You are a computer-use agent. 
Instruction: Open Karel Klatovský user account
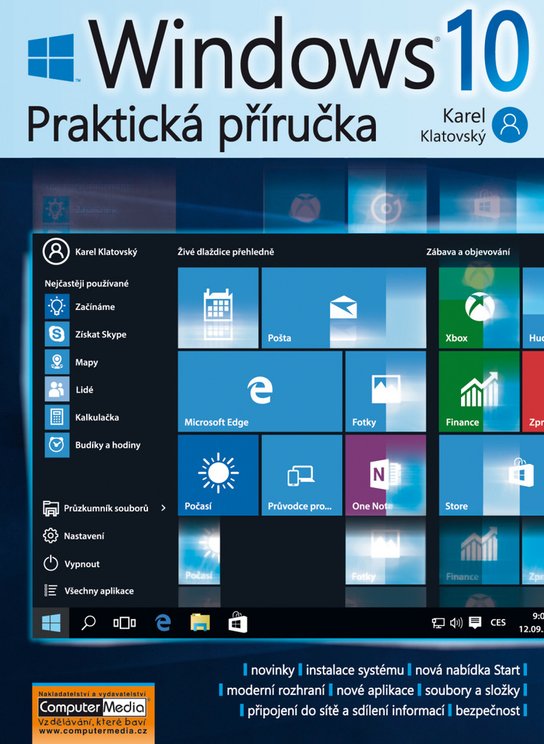90,252
